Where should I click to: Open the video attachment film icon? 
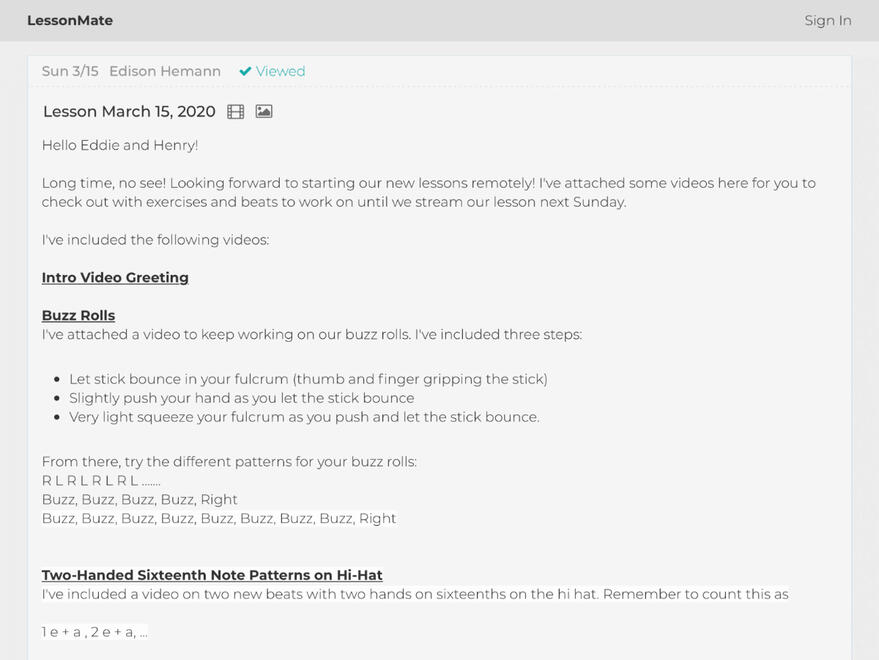click(236, 112)
